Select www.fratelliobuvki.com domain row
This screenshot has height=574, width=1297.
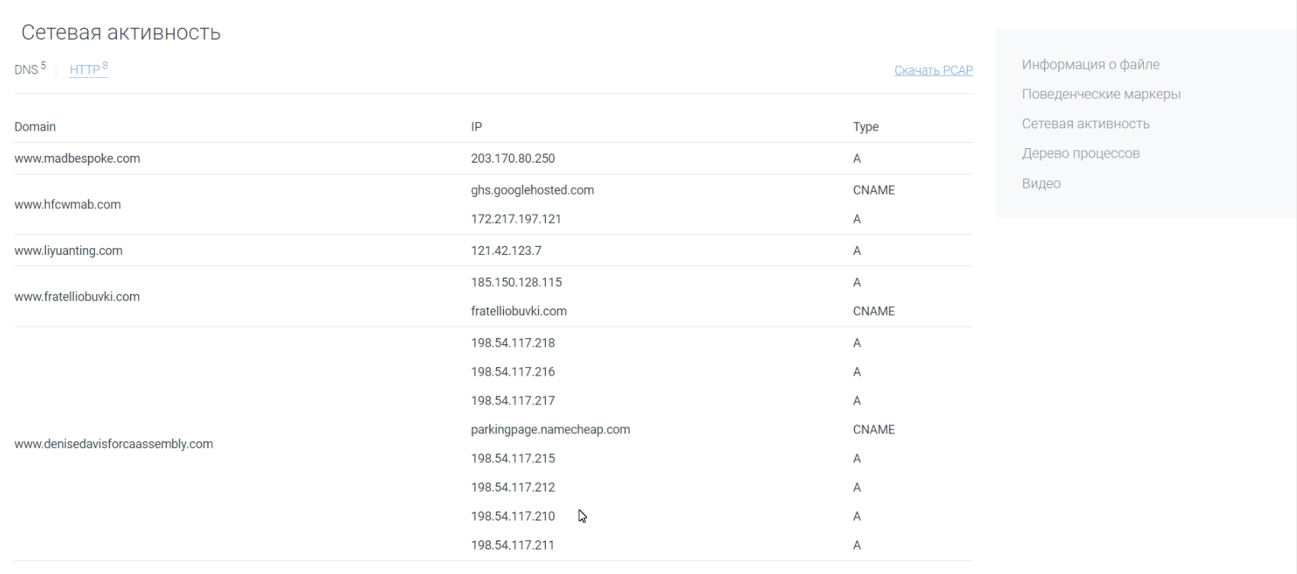click(77, 297)
